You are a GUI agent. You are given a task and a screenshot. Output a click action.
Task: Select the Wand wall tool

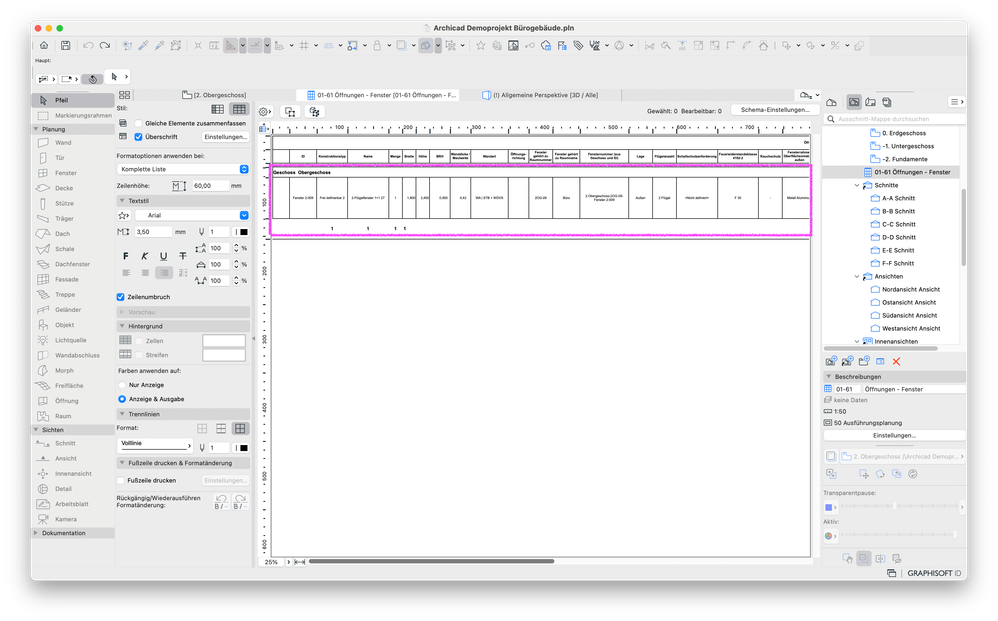coord(73,143)
